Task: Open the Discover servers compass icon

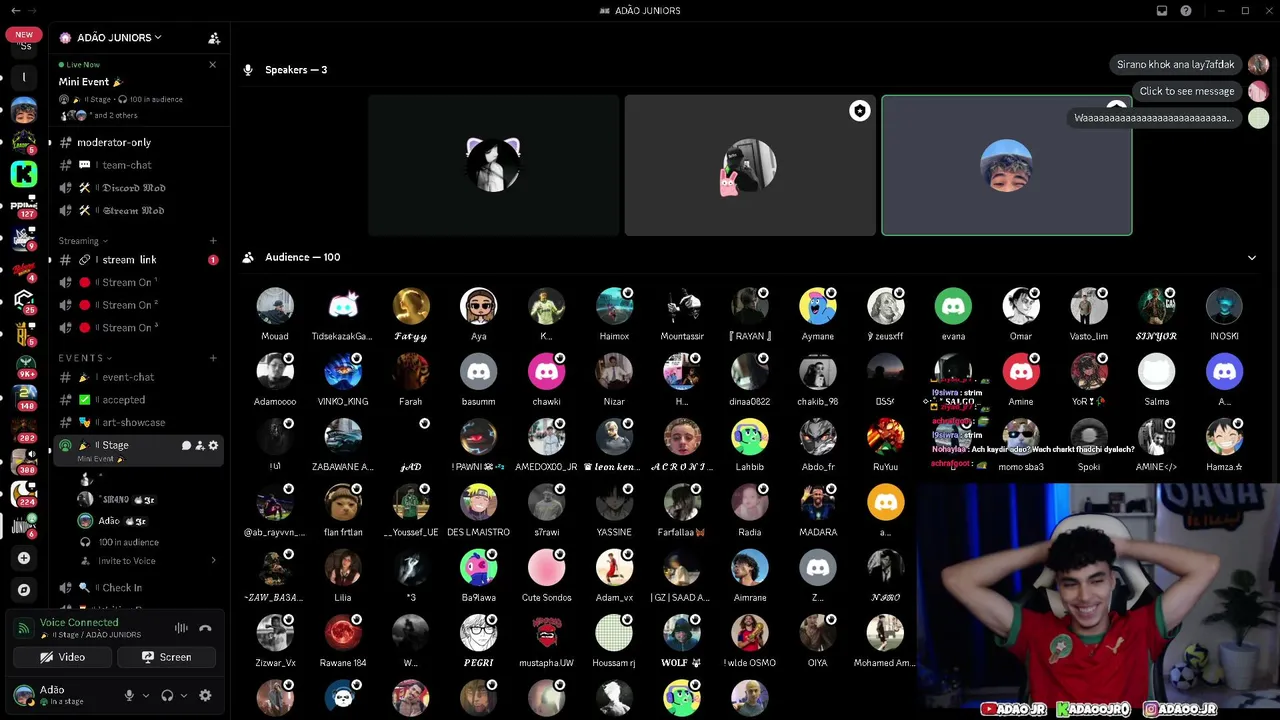Action: point(24,590)
